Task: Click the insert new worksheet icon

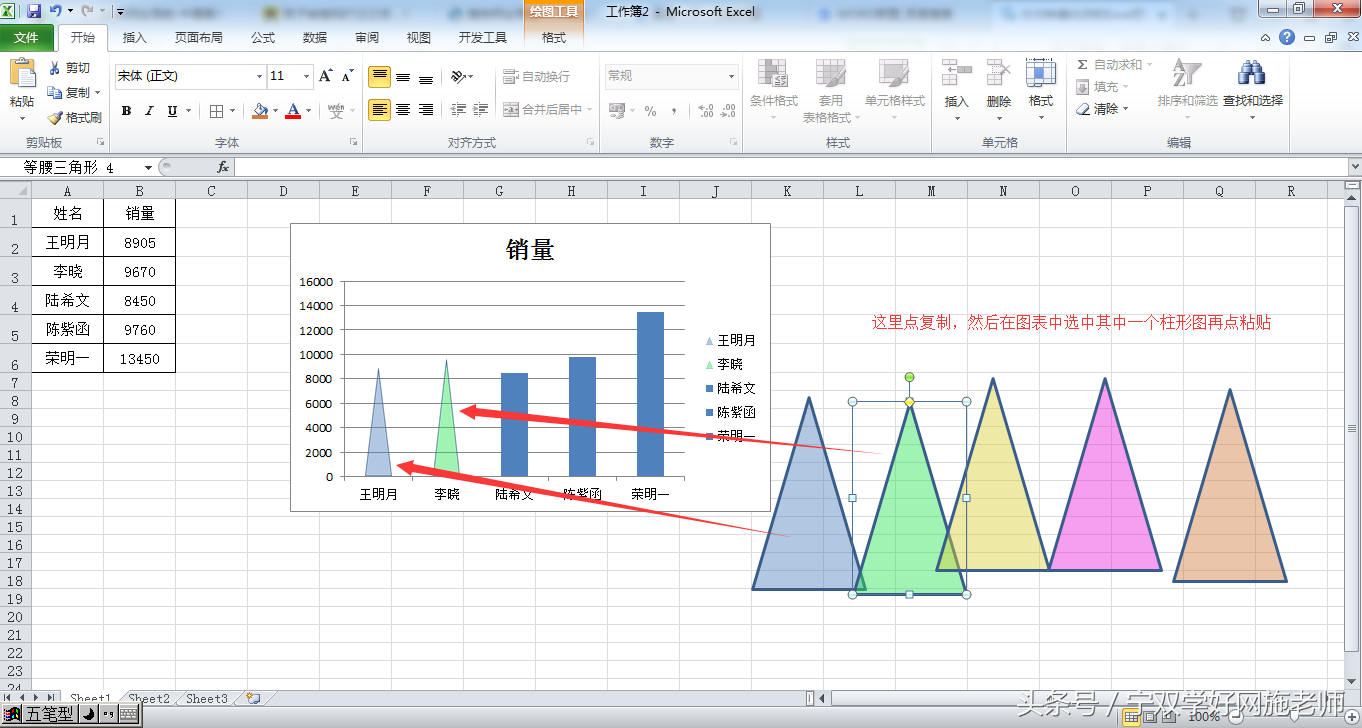Action: coord(253,699)
